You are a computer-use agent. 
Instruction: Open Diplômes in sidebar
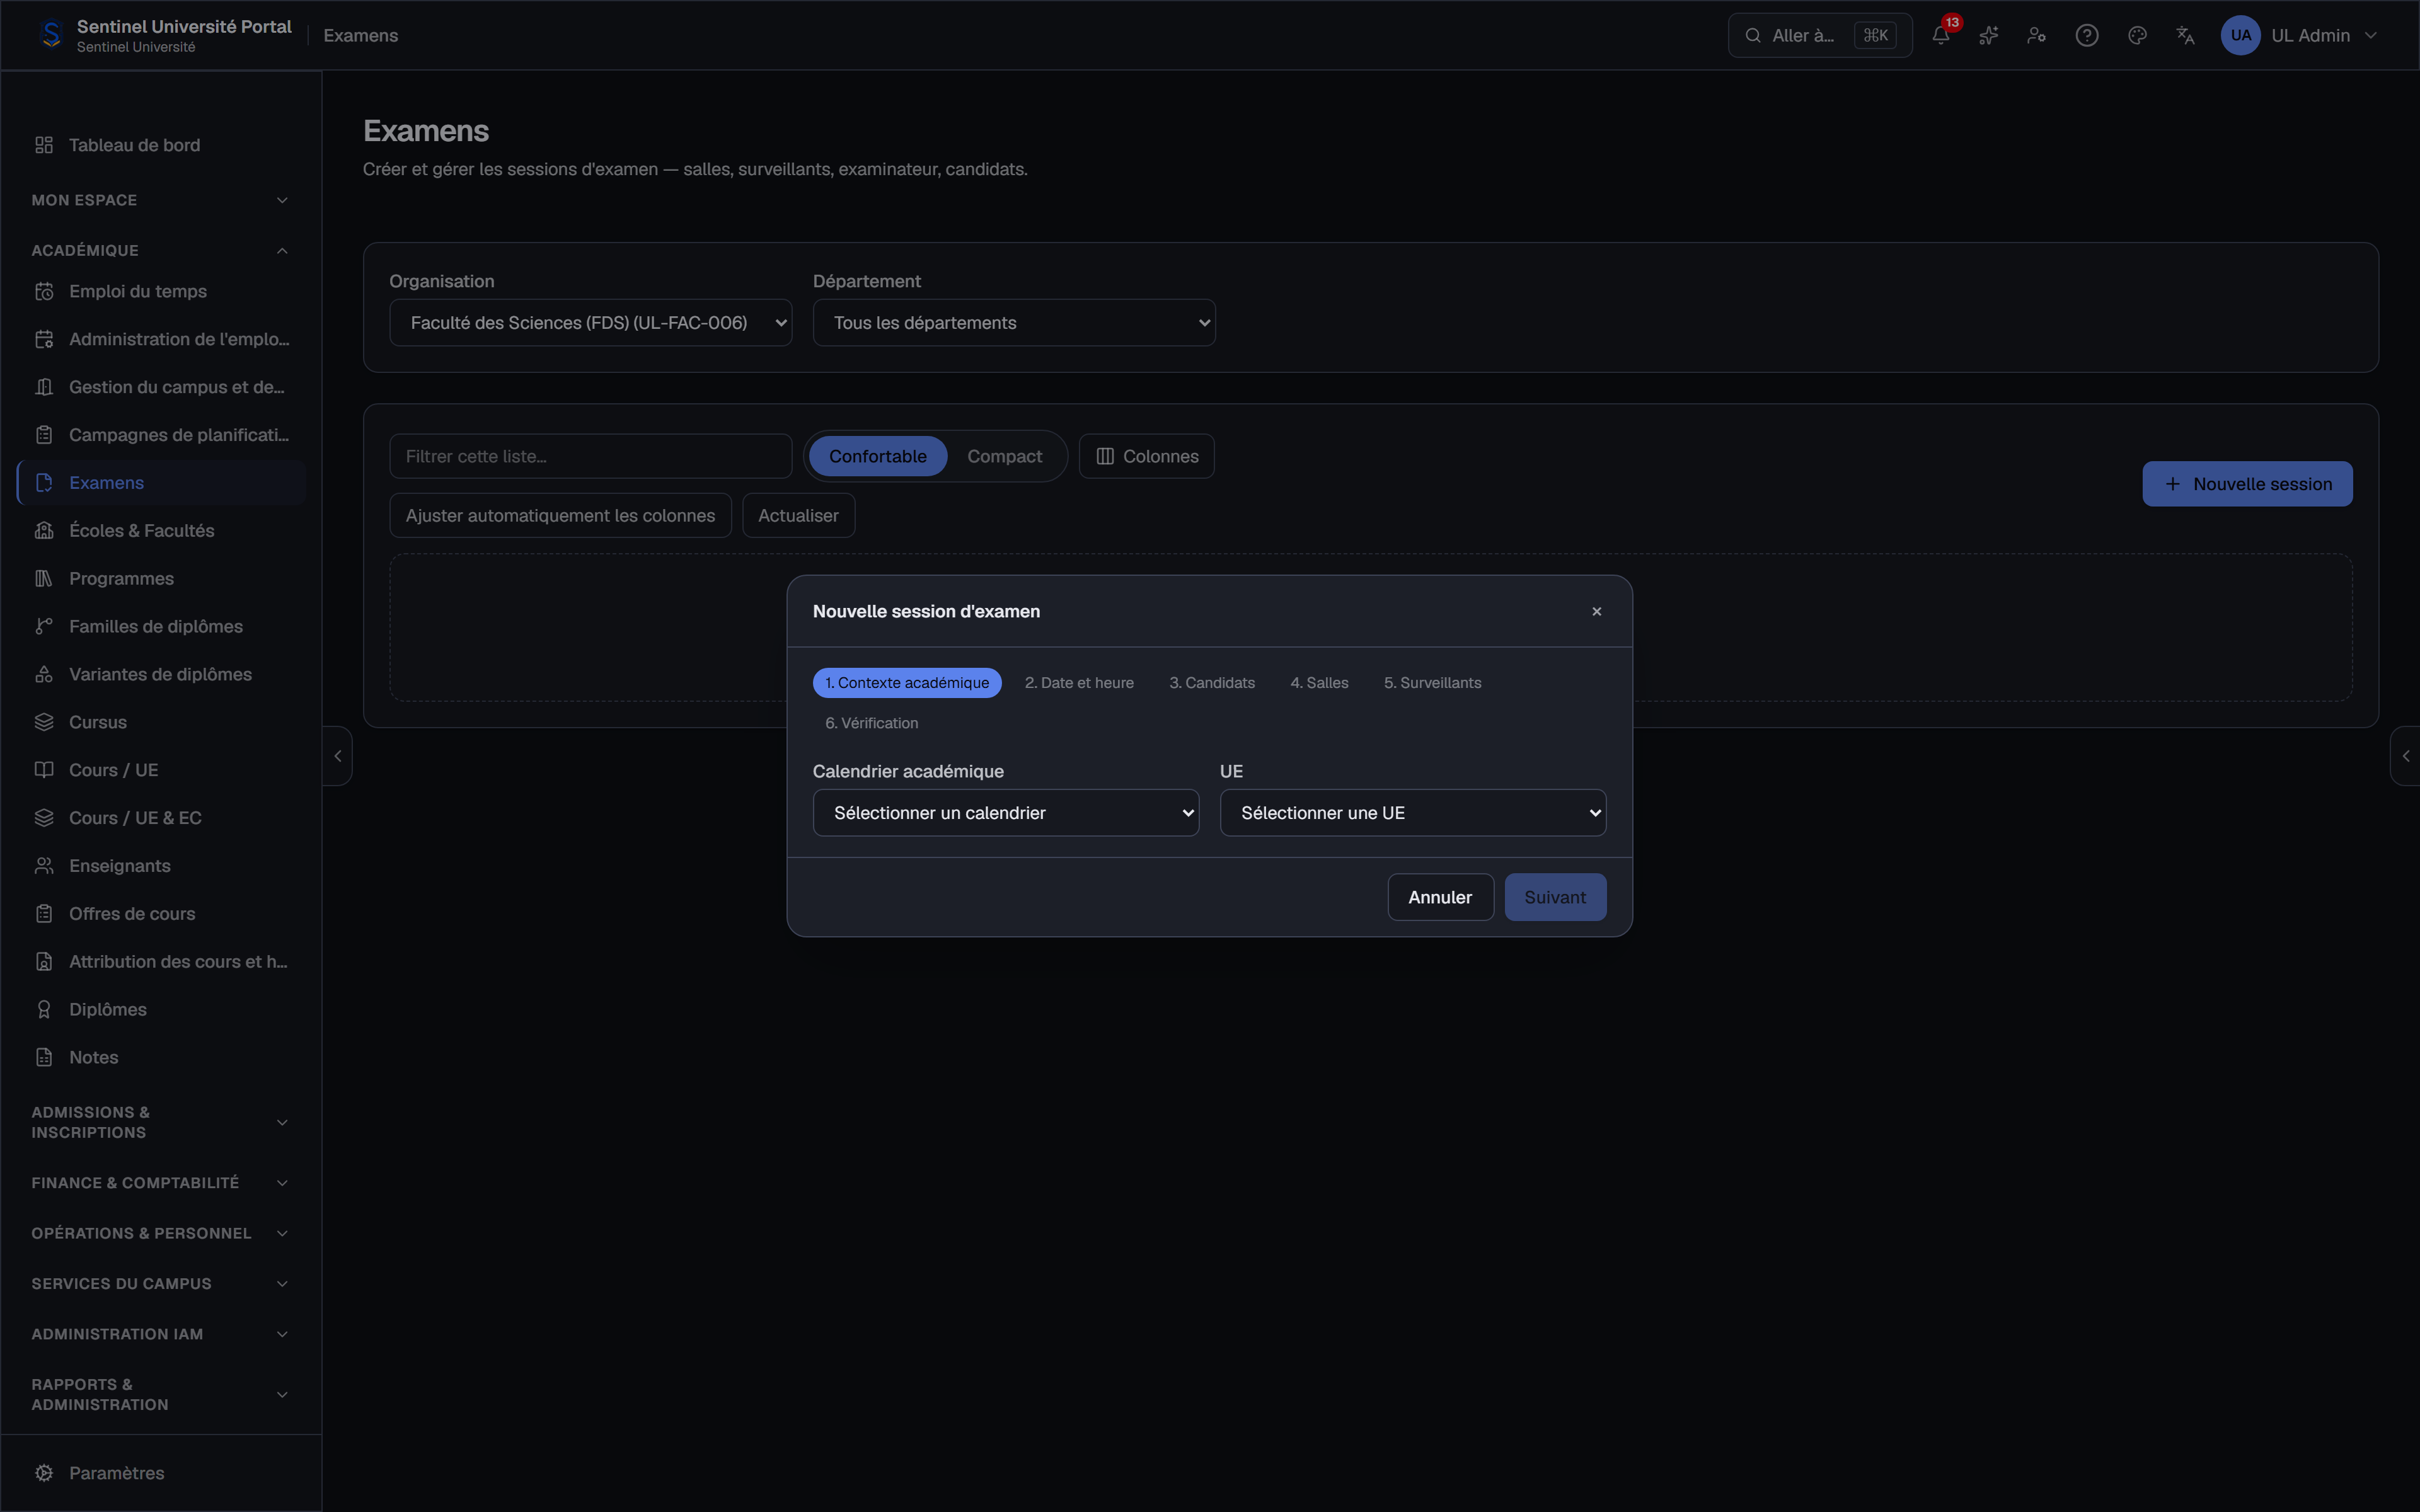pyautogui.click(x=161, y=1010)
